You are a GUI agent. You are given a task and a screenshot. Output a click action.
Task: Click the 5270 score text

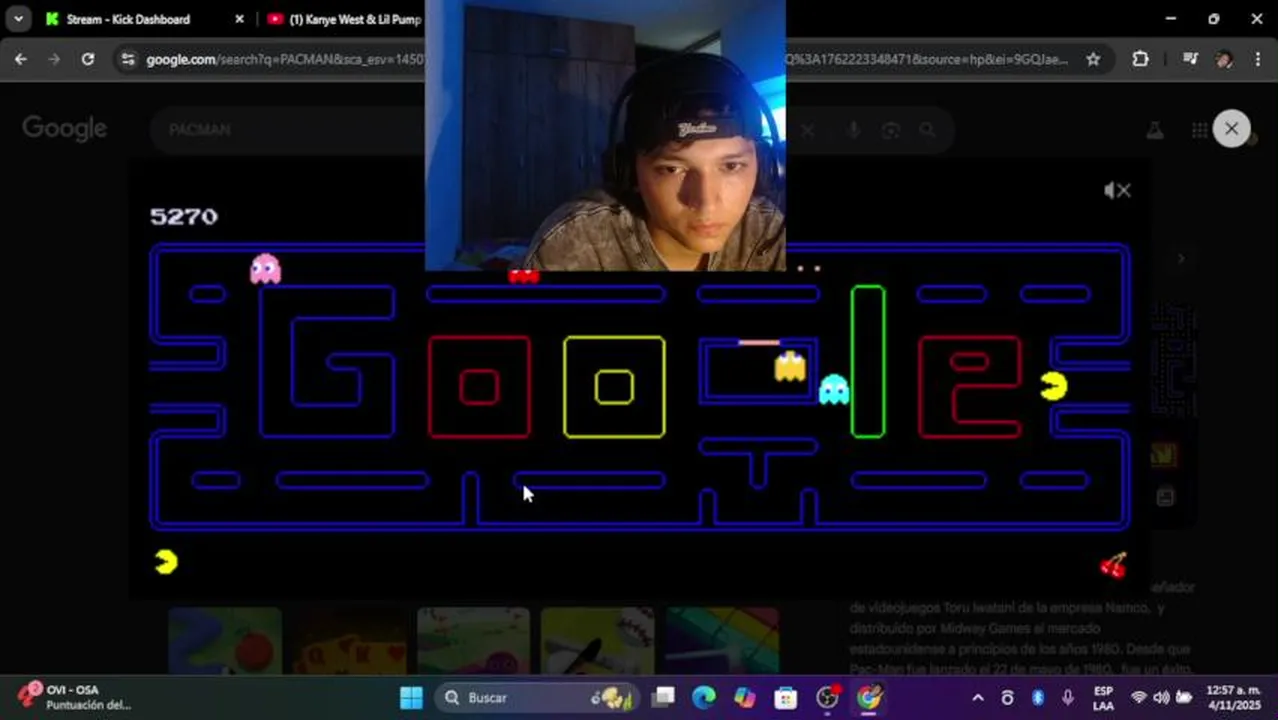(183, 216)
